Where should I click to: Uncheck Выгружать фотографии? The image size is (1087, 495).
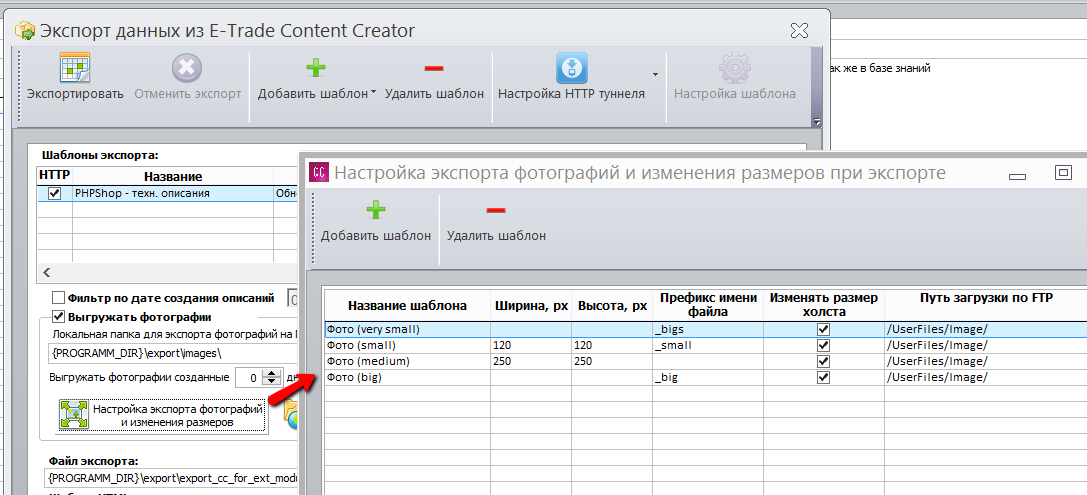point(58,318)
